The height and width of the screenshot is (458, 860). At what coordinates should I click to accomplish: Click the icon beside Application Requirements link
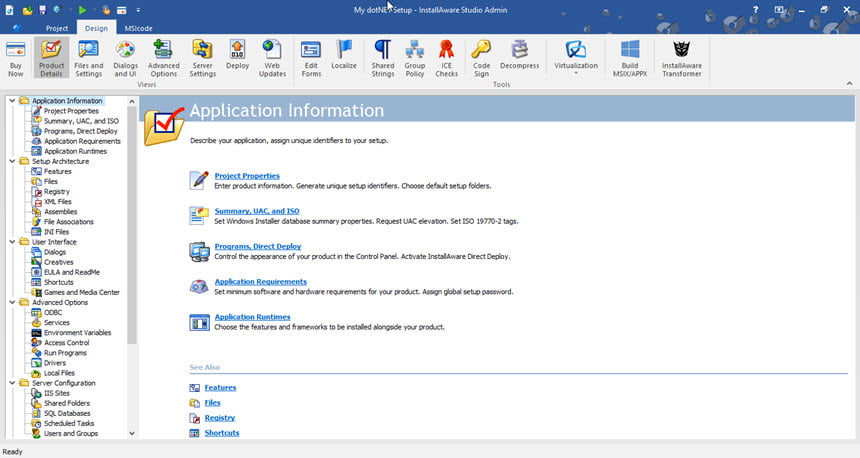[x=199, y=286]
